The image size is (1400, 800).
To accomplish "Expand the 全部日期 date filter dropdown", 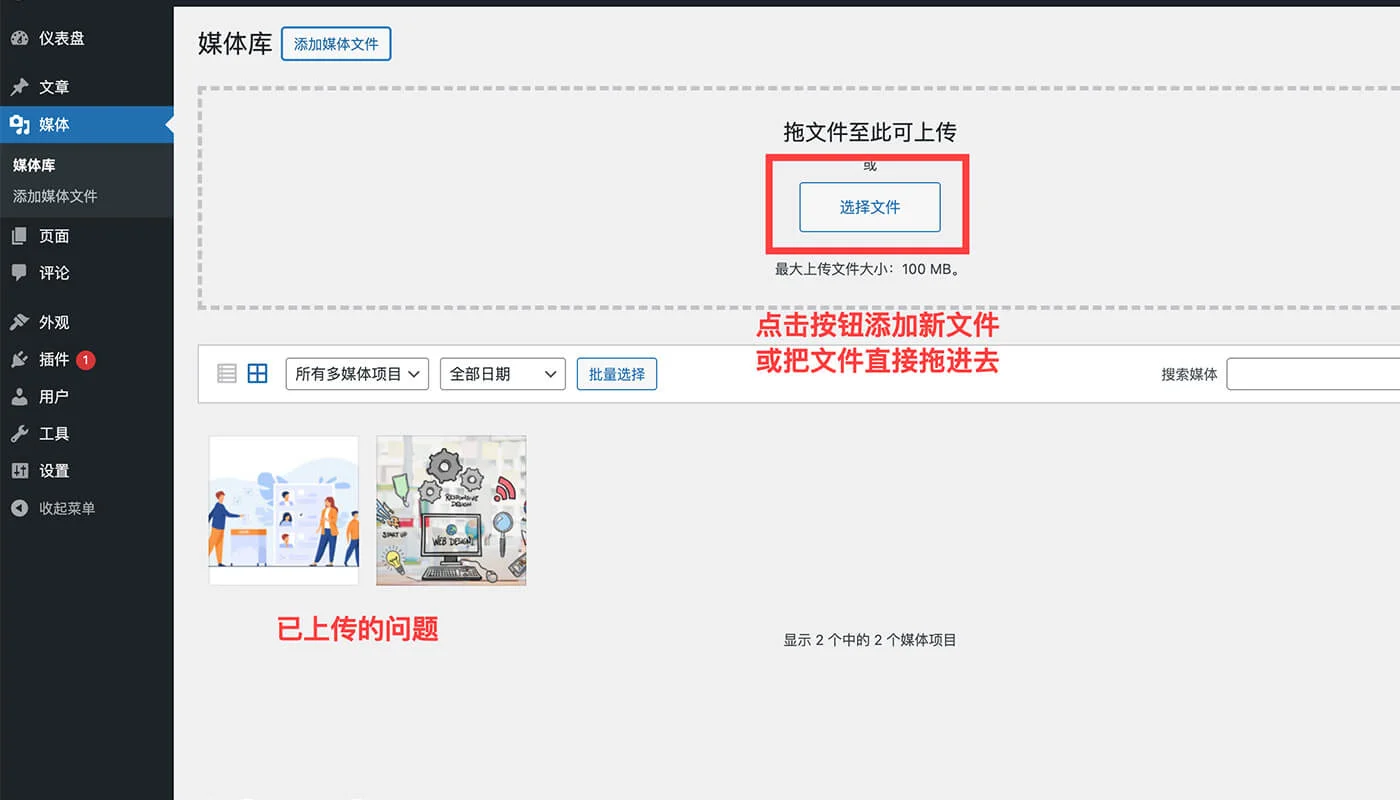I will click(x=502, y=373).
